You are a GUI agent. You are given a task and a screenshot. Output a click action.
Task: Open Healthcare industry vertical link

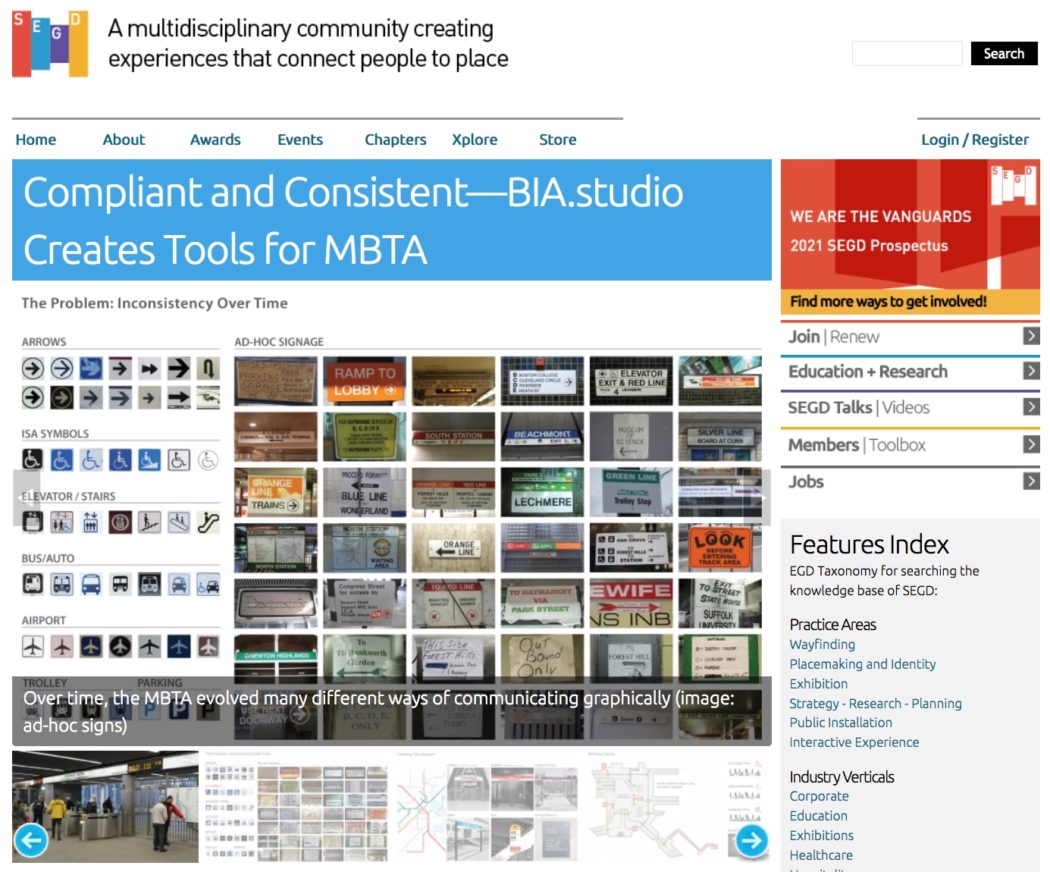coord(821,855)
